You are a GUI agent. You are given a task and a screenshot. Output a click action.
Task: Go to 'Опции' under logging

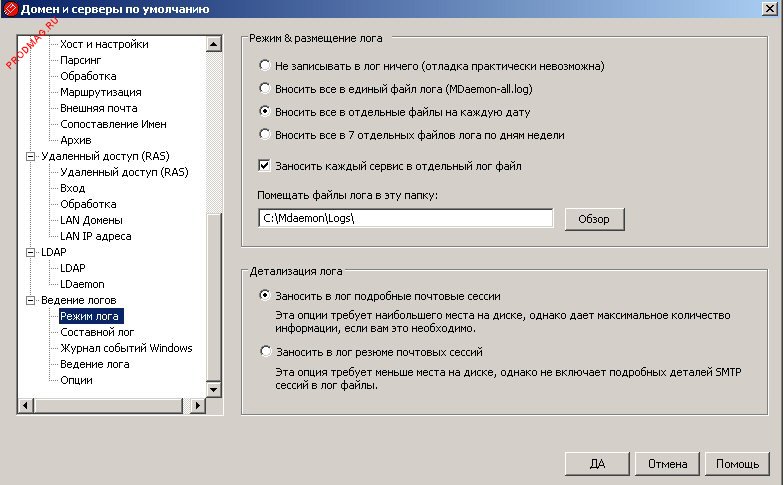point(76,380)
